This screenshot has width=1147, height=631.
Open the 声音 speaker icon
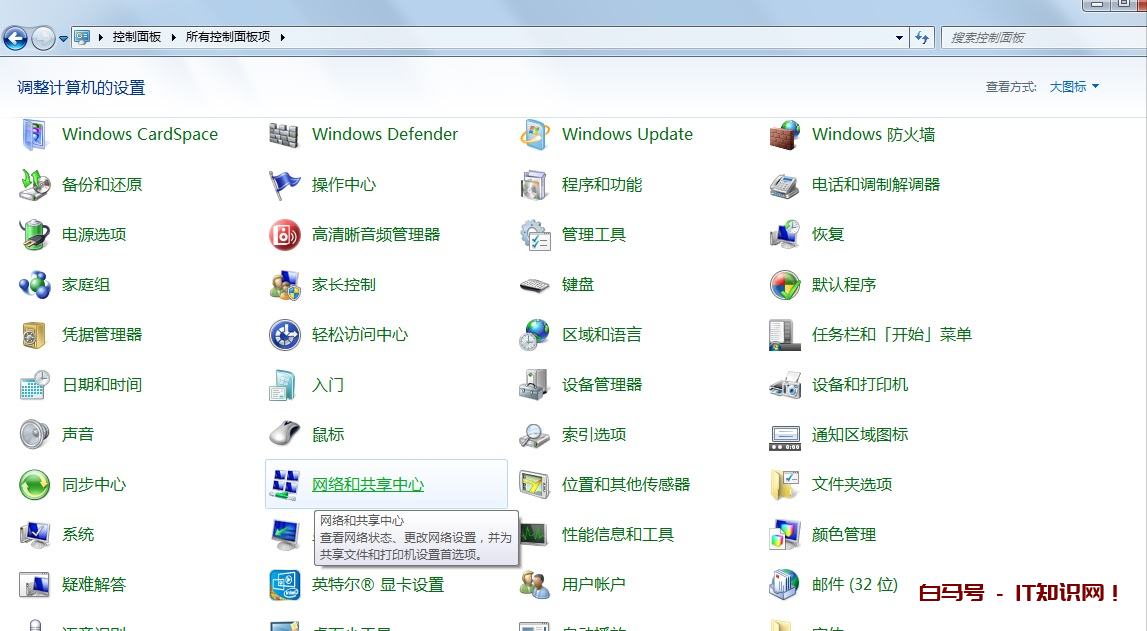click(x=35, y=435)
